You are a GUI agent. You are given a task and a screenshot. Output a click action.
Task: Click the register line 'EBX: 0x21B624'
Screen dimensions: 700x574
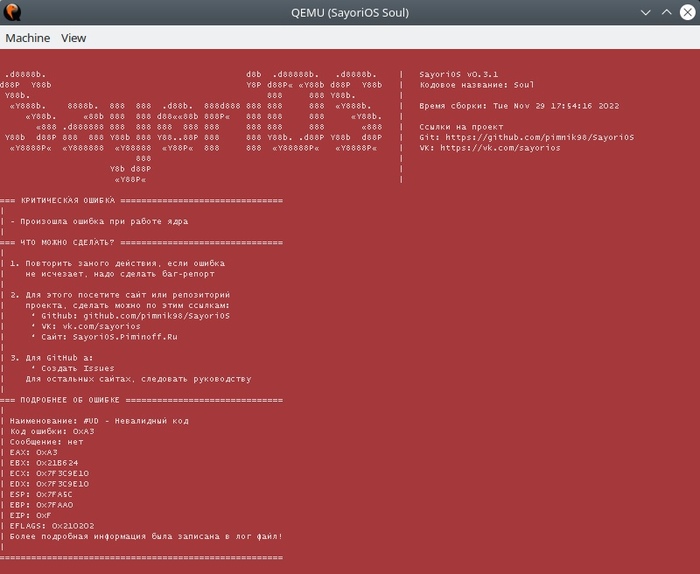(x=44, y=463)
